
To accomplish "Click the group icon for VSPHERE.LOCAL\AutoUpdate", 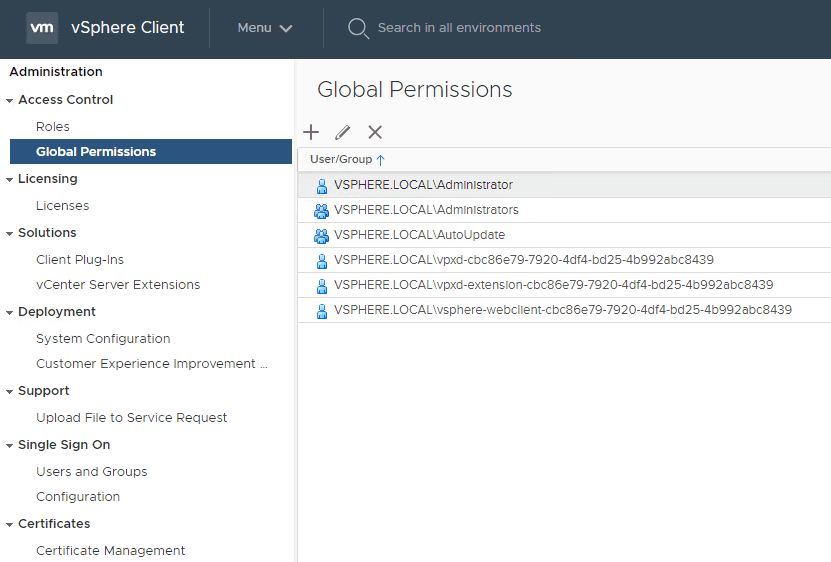I will click(321, 235).
